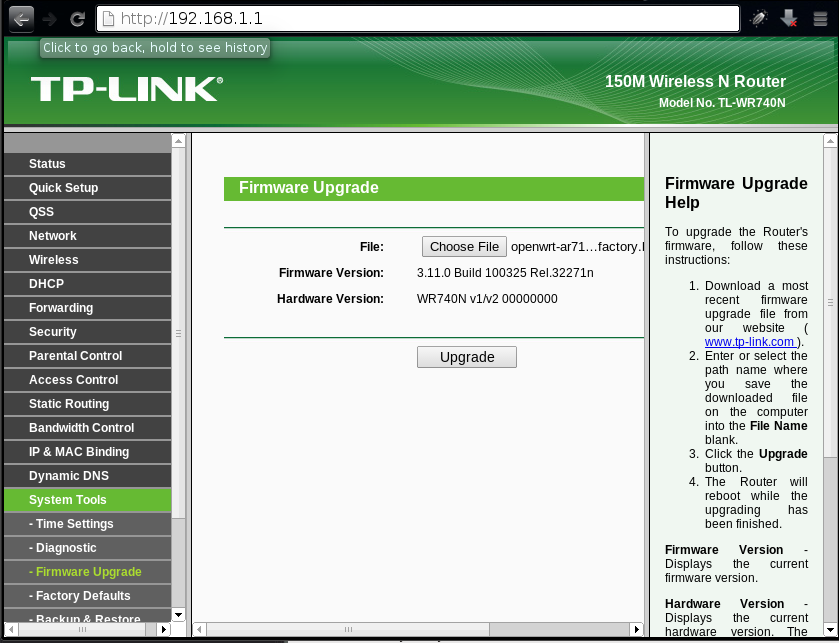Screen dimensions: 839x643
Task: Open the QSS menu item
Action: 87,212
